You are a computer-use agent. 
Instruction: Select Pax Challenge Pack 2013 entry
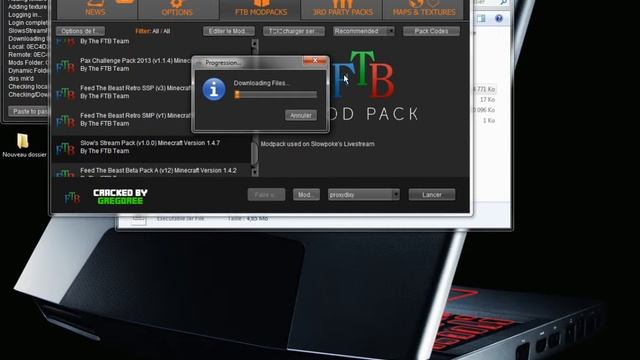[x=152, y=64]
